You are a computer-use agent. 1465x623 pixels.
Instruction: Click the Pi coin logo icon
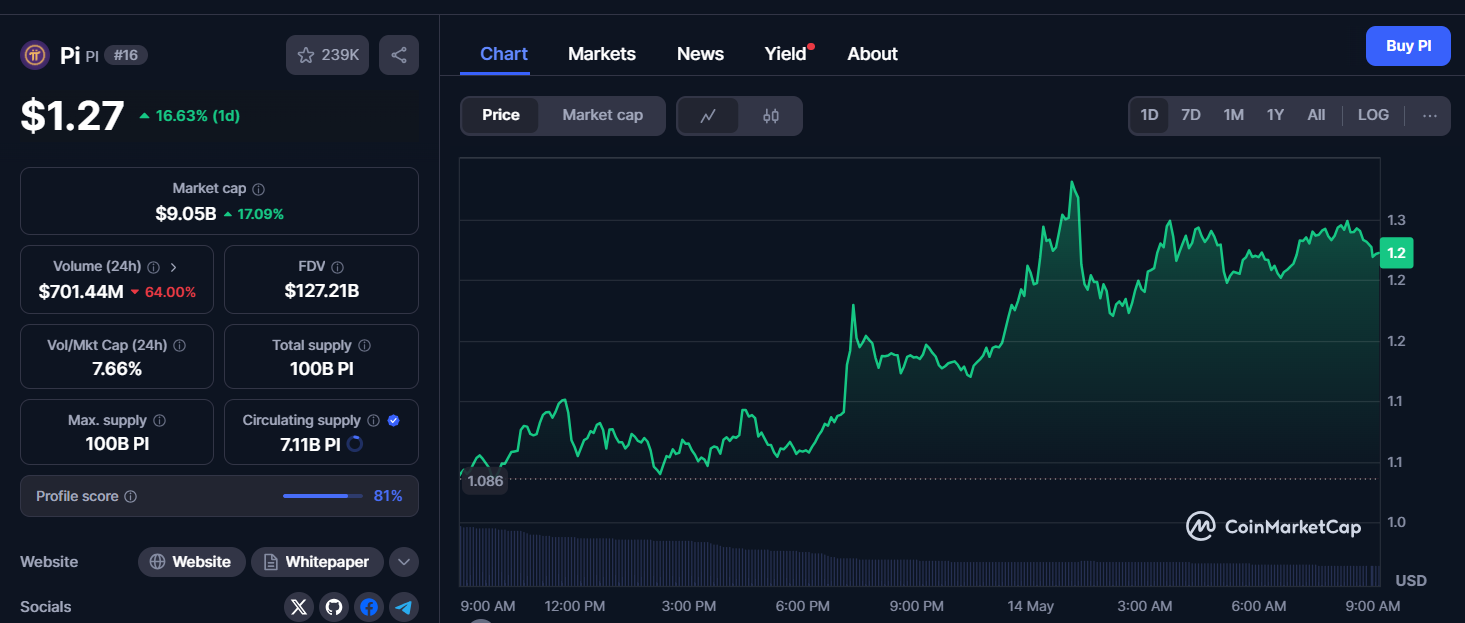click(x=35, y=55)
